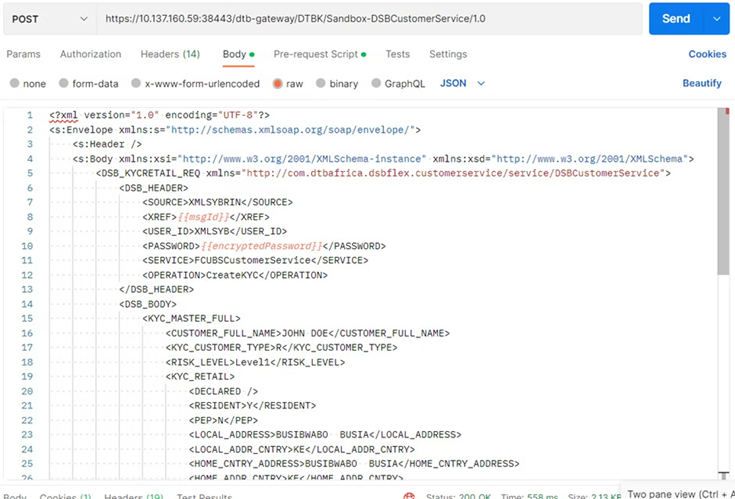Choose the GraphQL body option
The image size is (735, 499).
(x=376, y=84)
